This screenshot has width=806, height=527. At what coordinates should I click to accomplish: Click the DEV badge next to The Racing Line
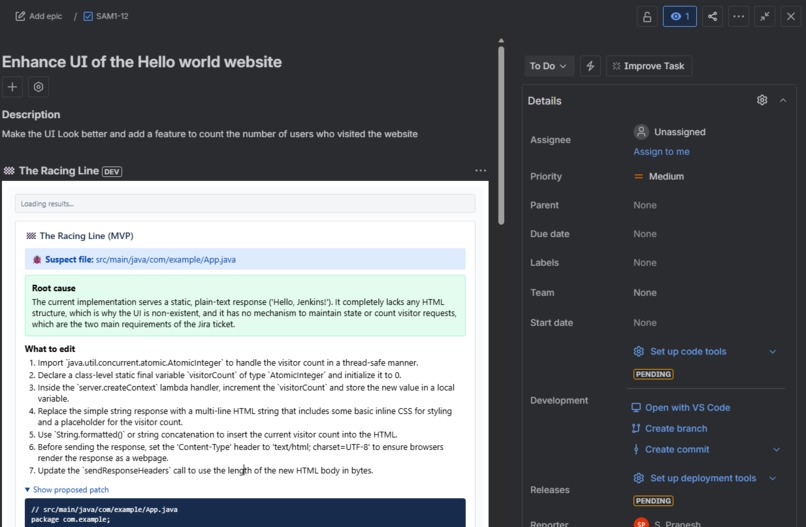pyautogui.click(x=112, y=172)
